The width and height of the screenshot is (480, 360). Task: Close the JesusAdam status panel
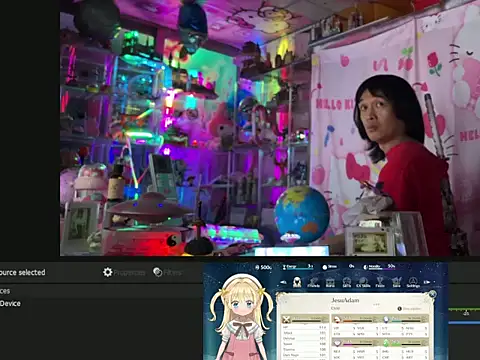[x=432, y=294]
